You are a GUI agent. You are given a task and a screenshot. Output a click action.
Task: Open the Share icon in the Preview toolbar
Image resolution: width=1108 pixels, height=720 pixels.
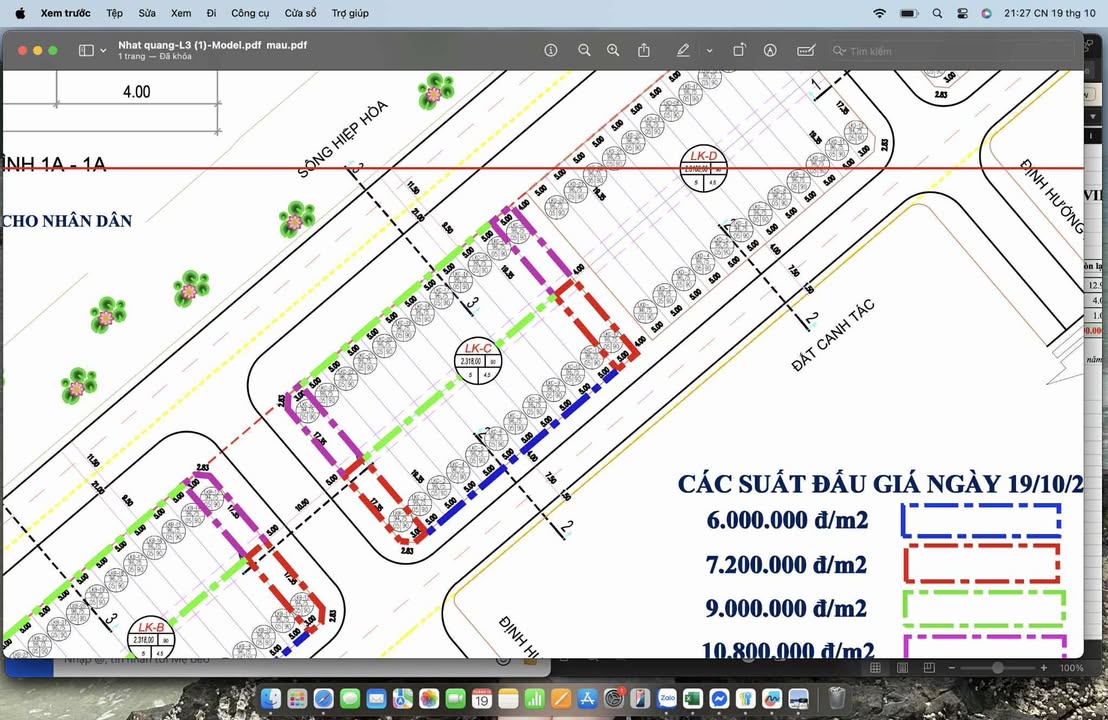(x=644, y=50)
